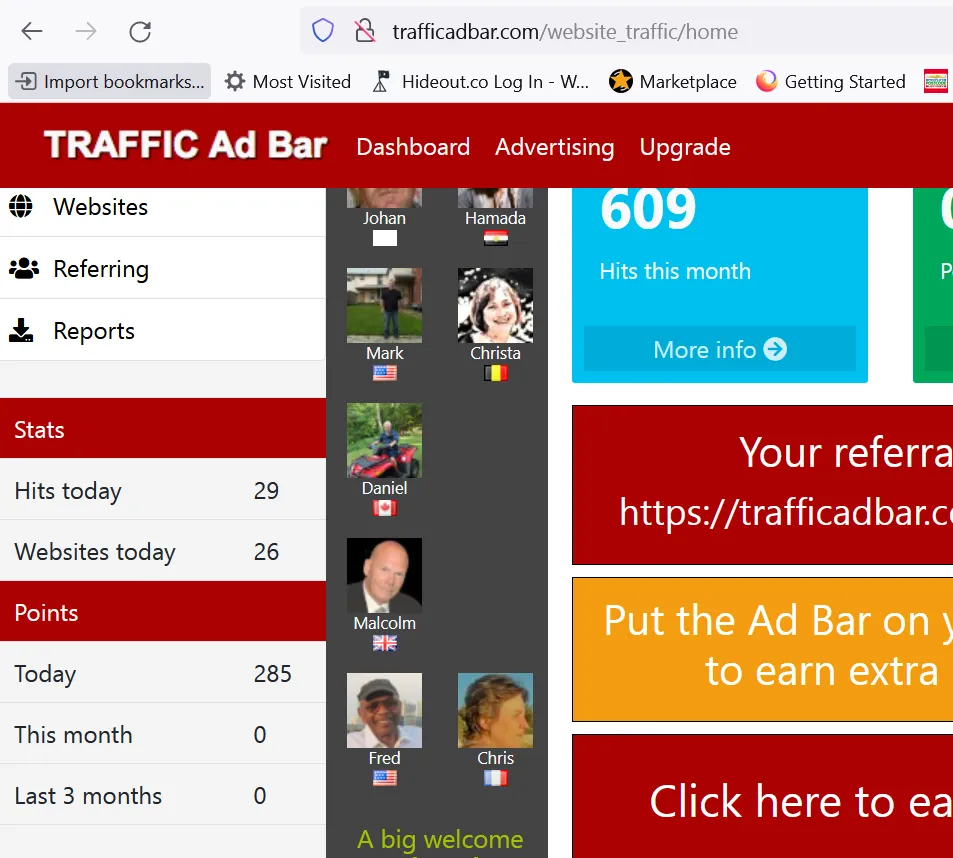The height and width of the screenshot is (858, 953).
Task: Reload the page with the refresh icon
Action: [x=140, y=31]
